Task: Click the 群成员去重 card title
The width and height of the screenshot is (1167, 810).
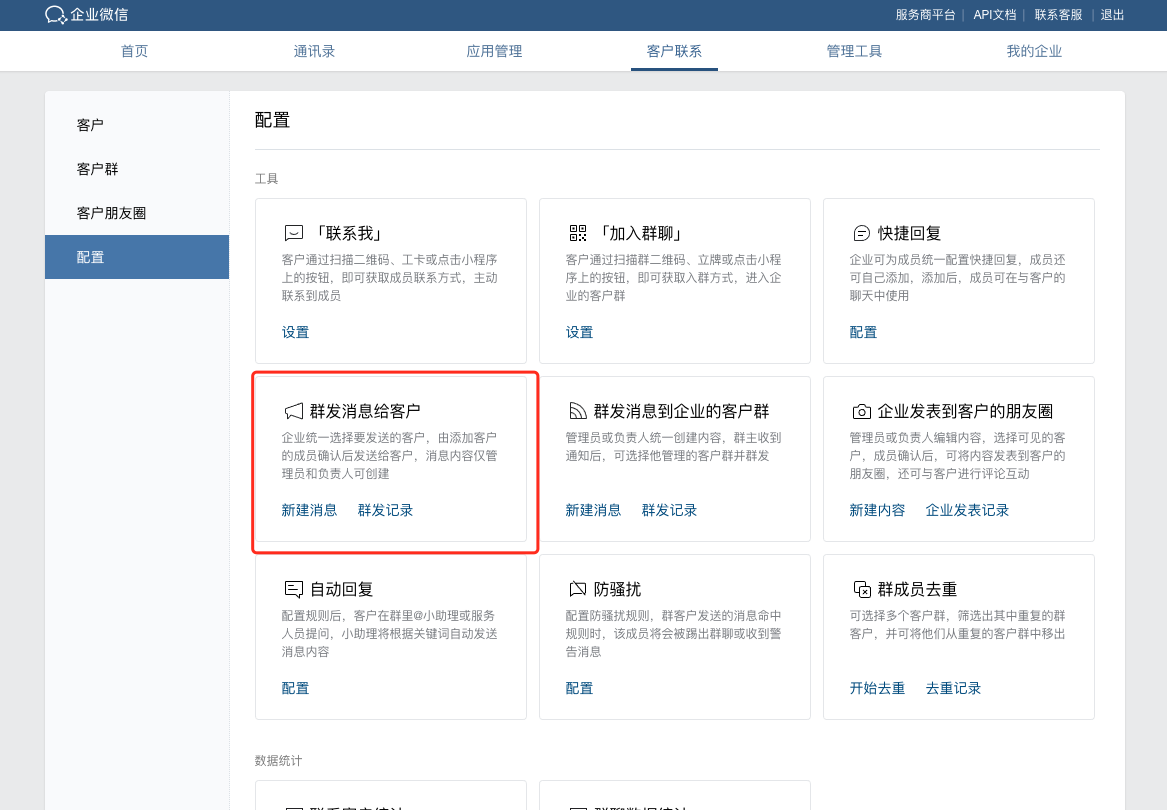Action: pos(918,590)
